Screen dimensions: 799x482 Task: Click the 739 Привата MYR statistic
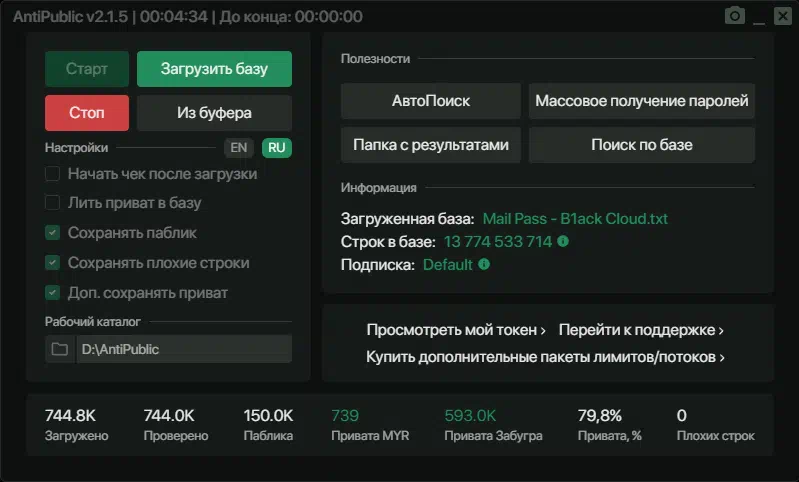[x=370, y=424]
